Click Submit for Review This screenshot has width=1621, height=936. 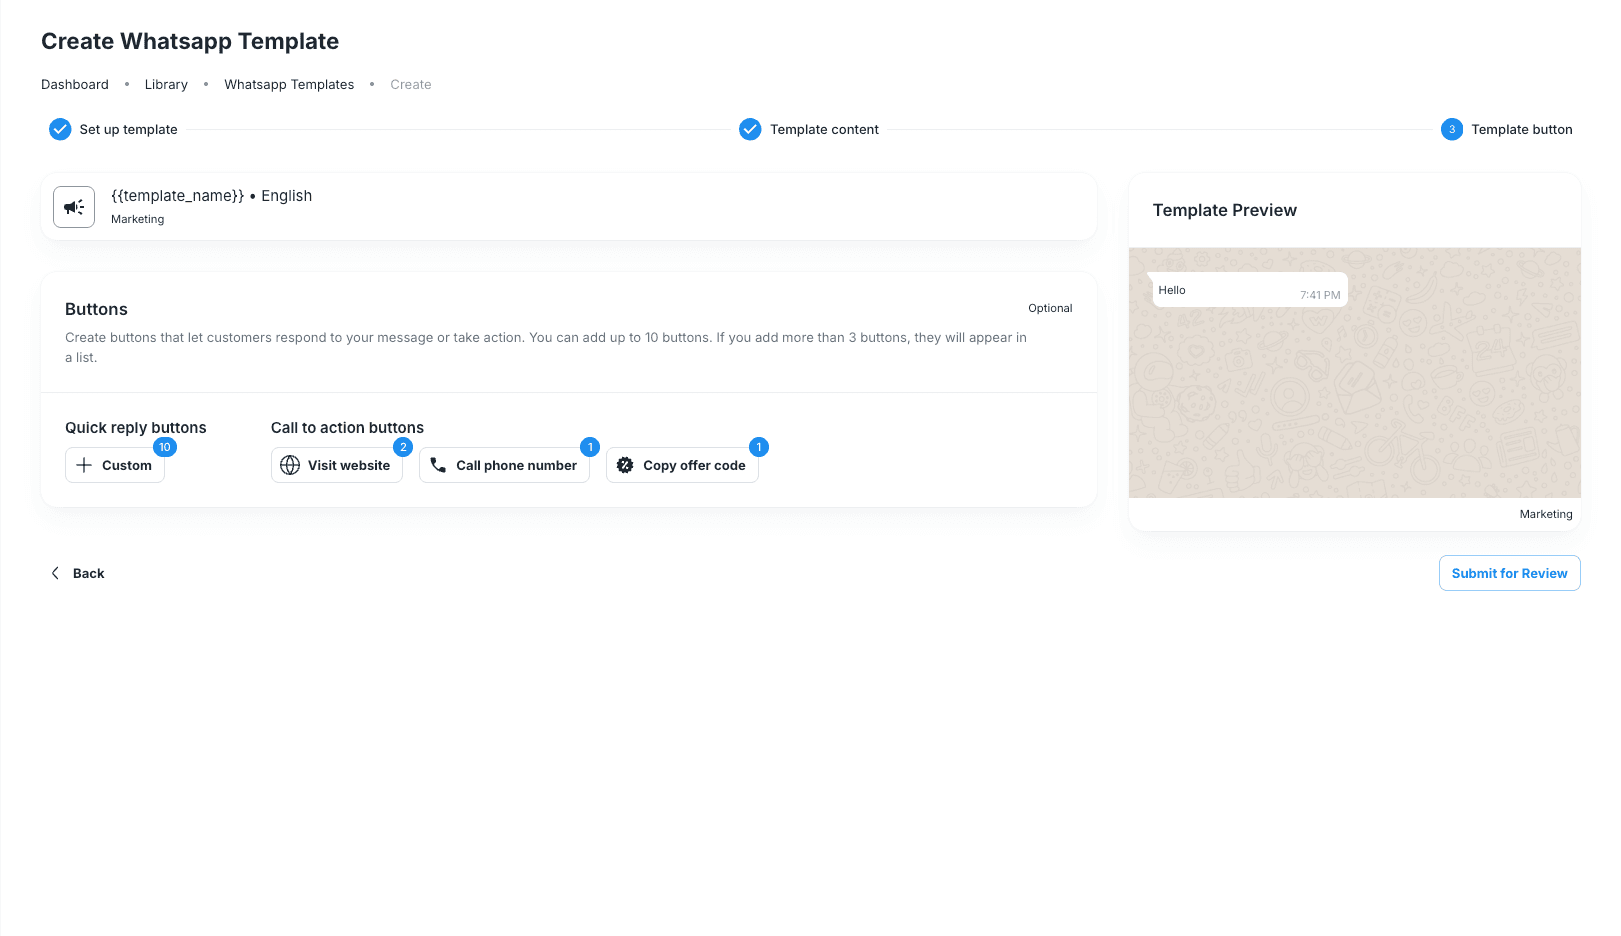click(1509, 573)
